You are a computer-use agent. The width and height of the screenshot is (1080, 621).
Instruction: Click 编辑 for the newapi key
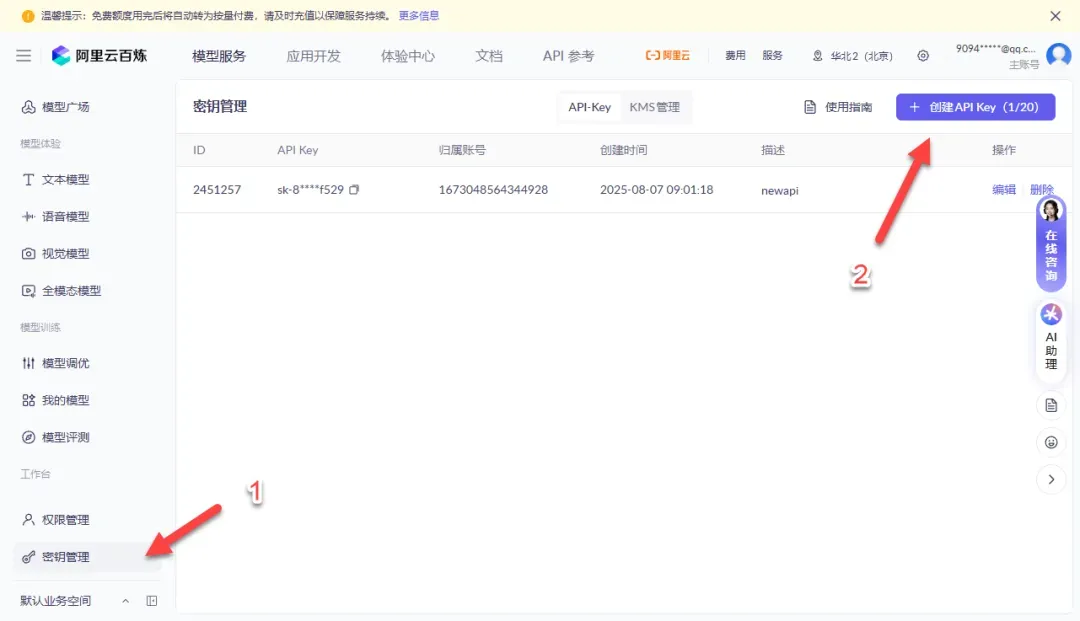tap(1003, 190)
